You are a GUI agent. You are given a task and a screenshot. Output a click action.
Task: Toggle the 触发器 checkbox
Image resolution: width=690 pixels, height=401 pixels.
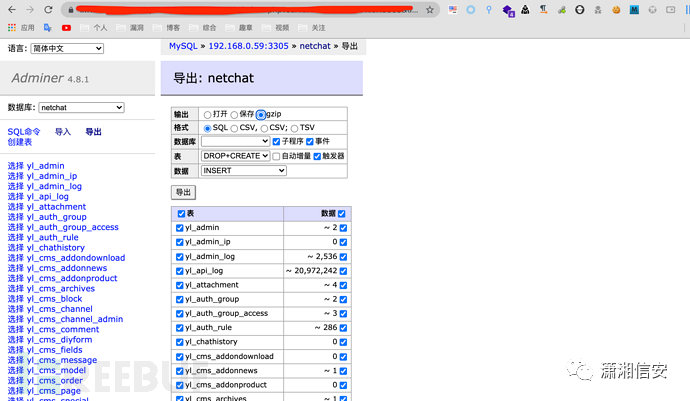coord(317,156)
